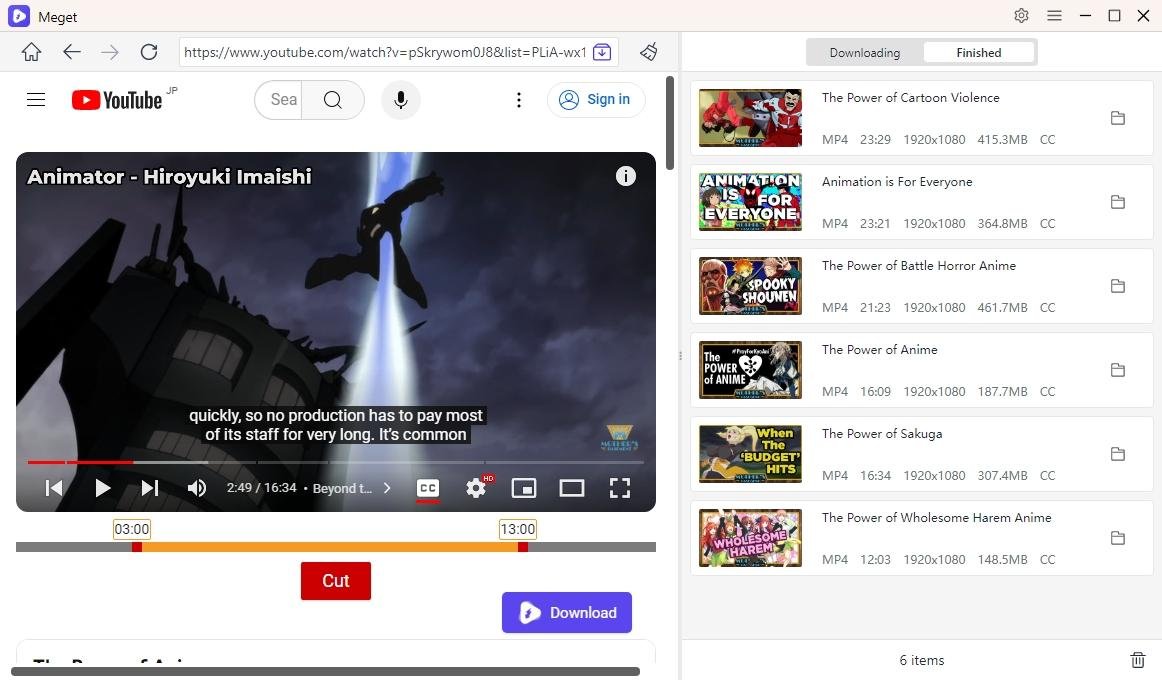Click the cut end handle at 13:00
The image size is (1162, 680).
coord(522,547)
